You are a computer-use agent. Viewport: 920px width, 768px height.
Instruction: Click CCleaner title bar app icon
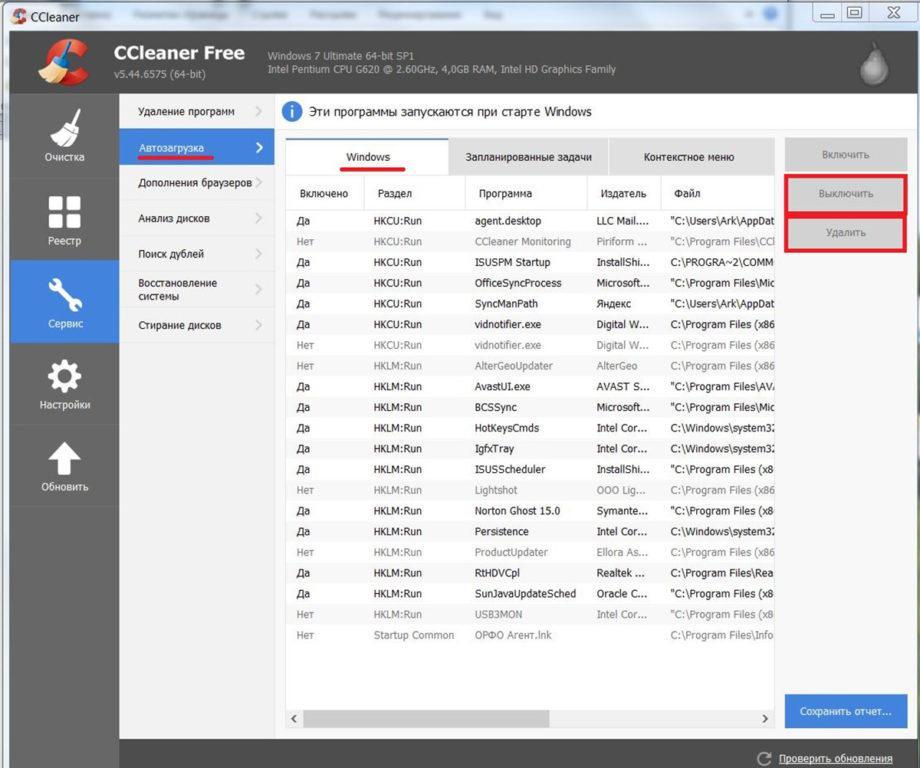19,16
